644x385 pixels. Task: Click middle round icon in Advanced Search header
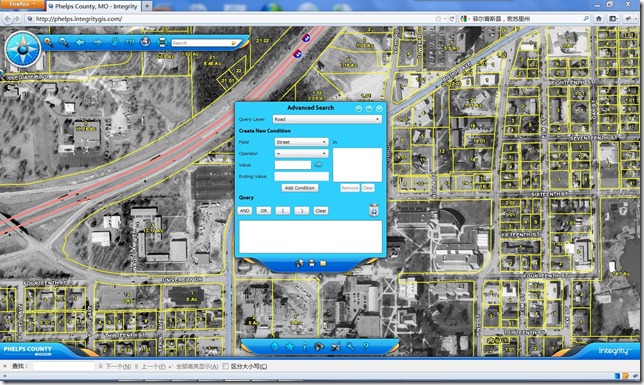(x=369, y=108)
